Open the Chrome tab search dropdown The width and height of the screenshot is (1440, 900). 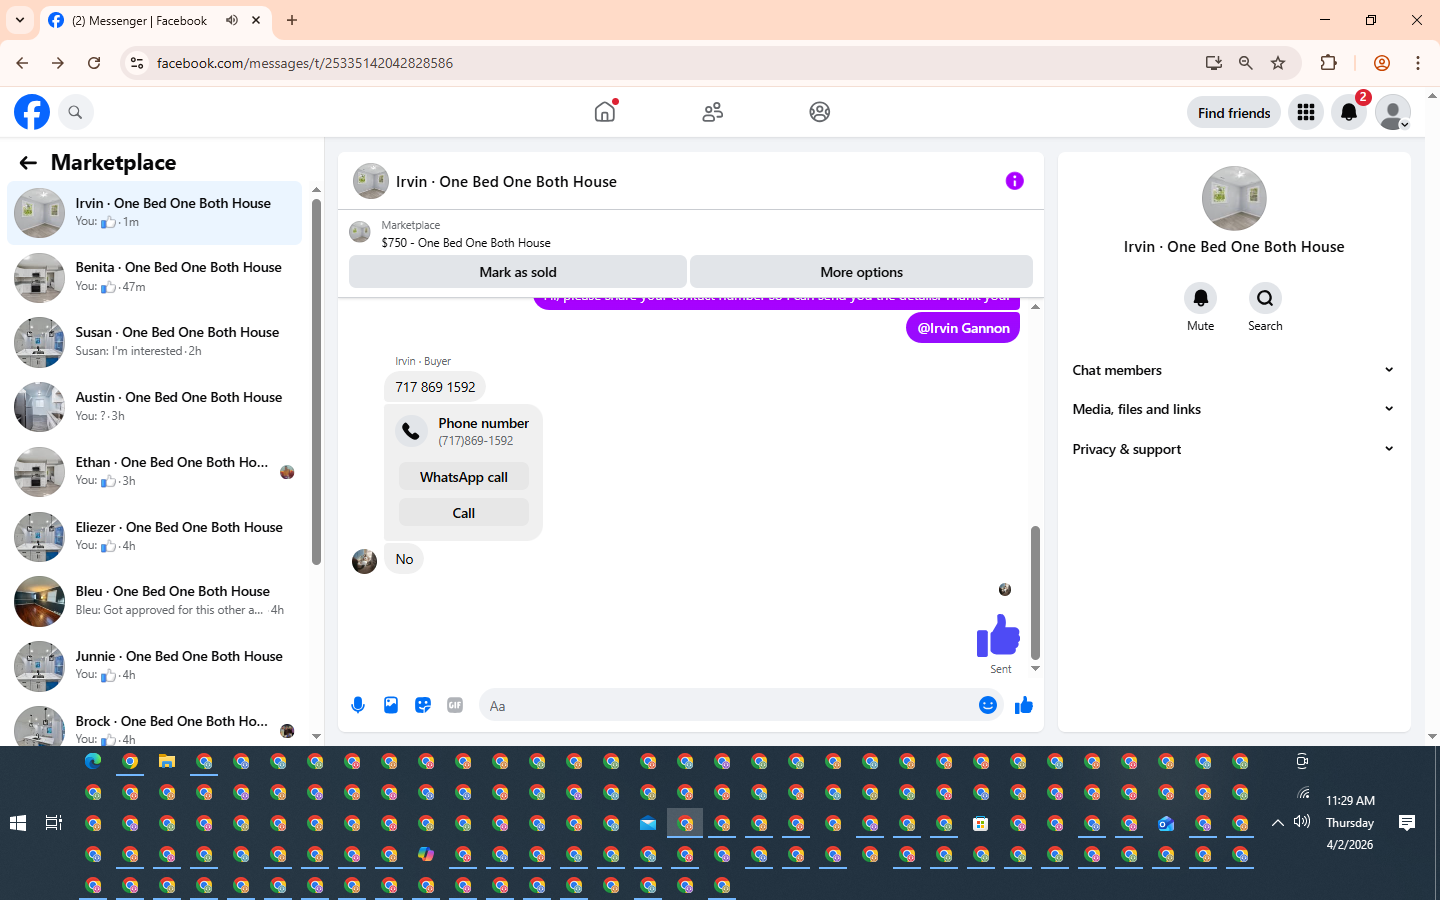[x=20, y=20]
